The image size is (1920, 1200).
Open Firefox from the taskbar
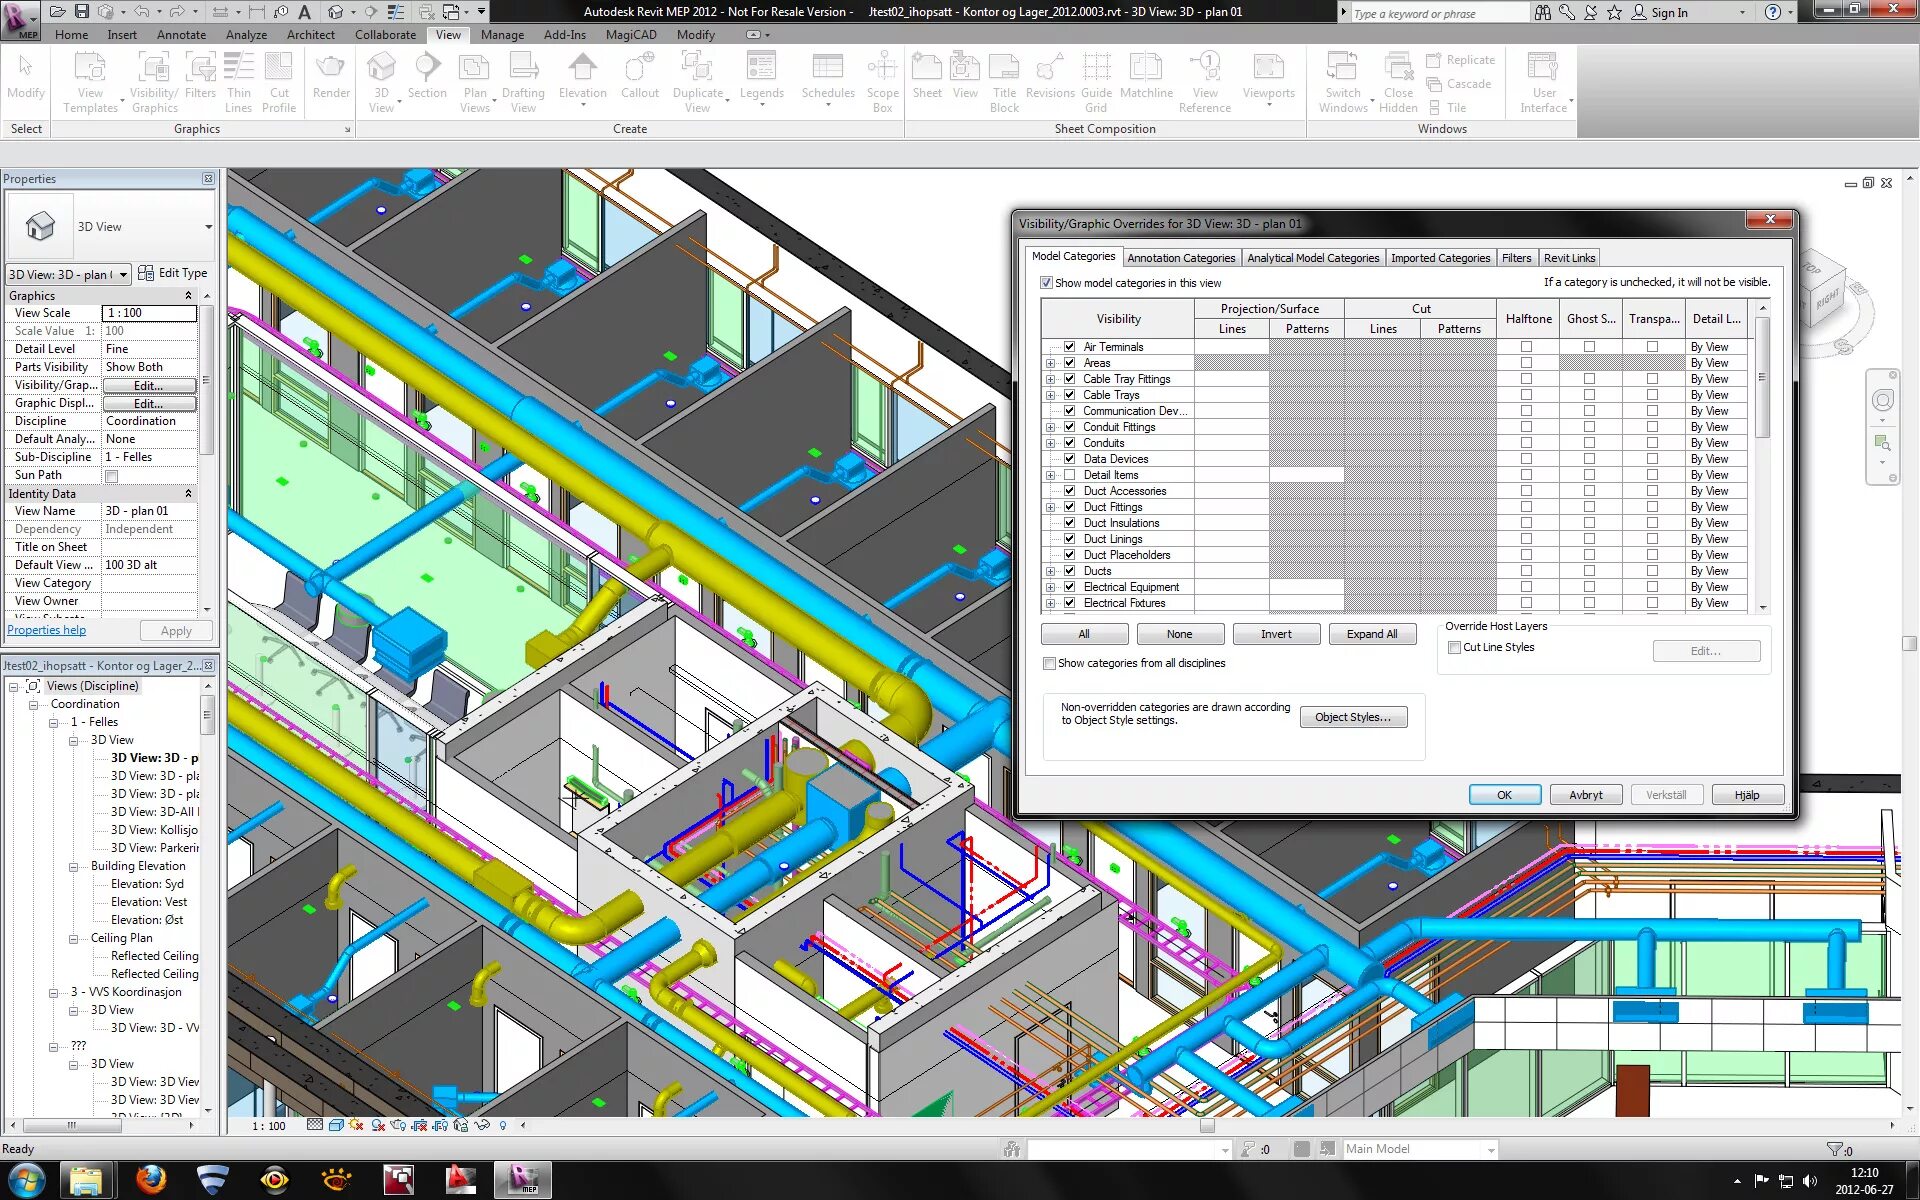pyautogui.click(x=150, y=1180)
